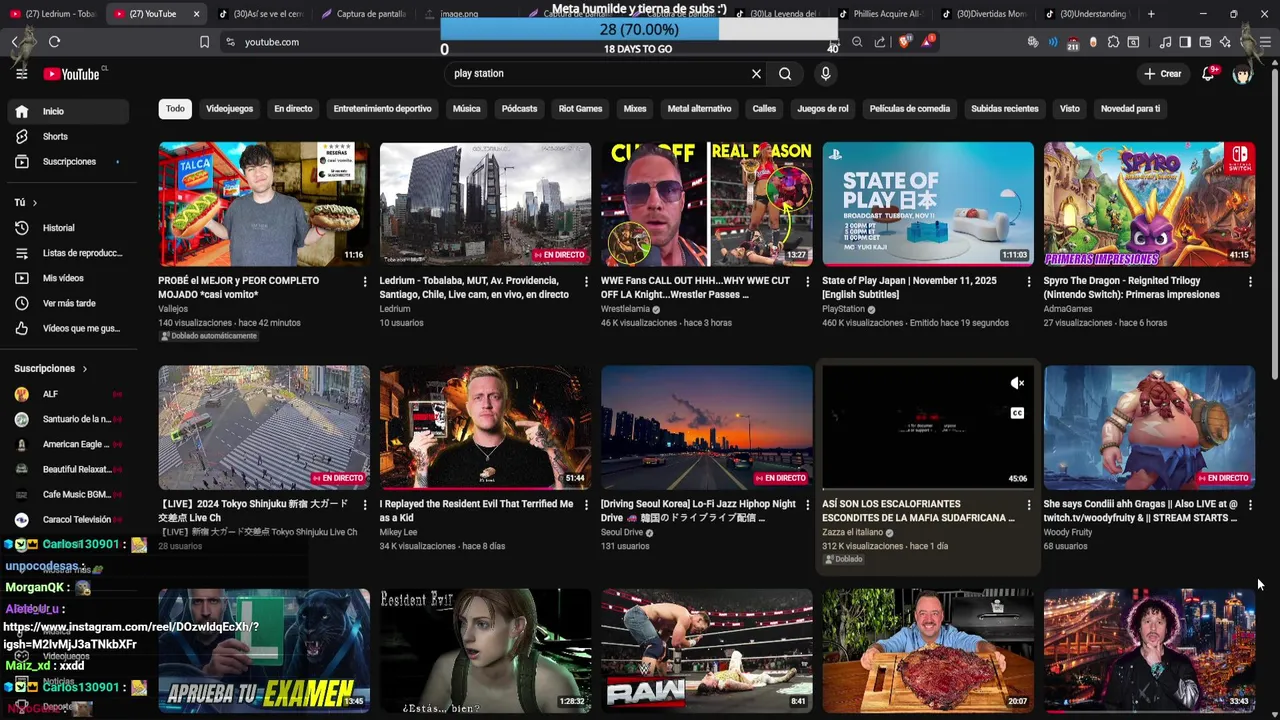Bookmark this page icon

(204, 42)
